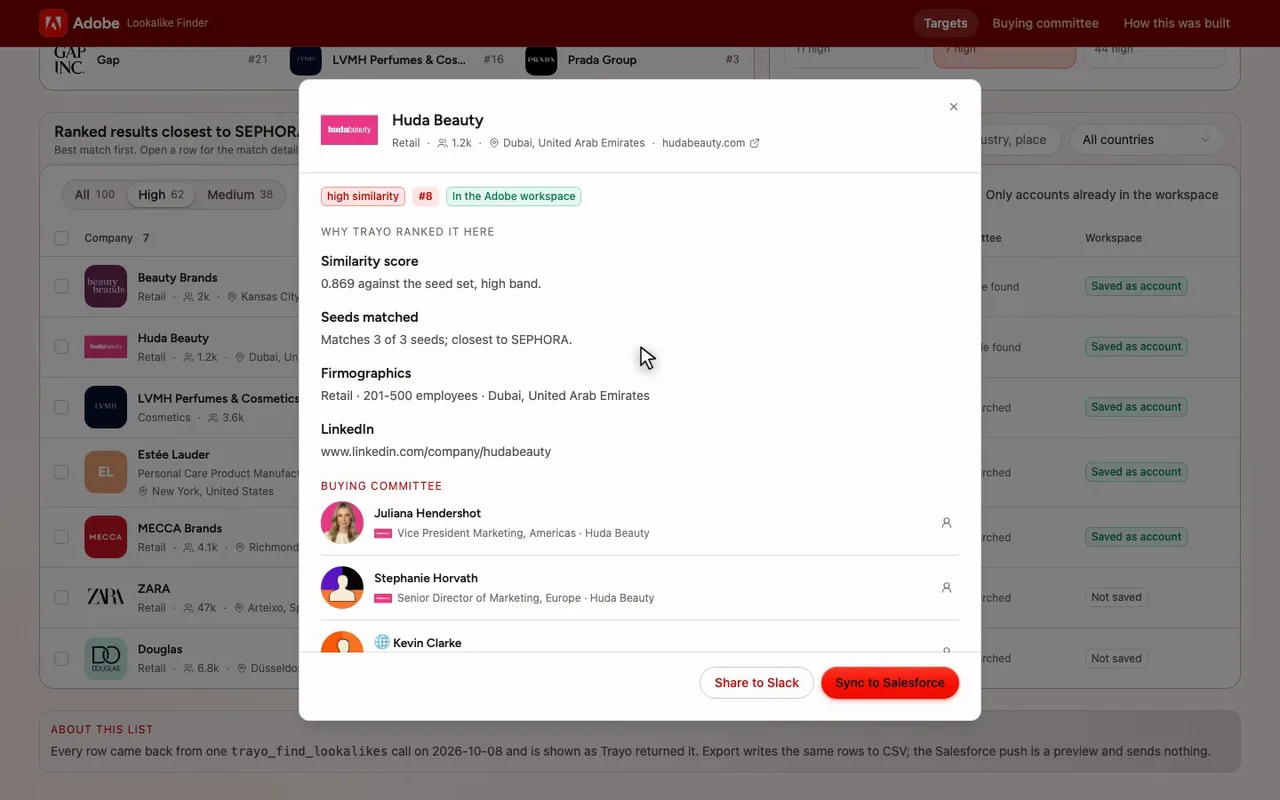The width and height of the screenshot is (1280, 800).
Task: Click the Not saved badge on the ZARA row
Action: point(1116,597)
